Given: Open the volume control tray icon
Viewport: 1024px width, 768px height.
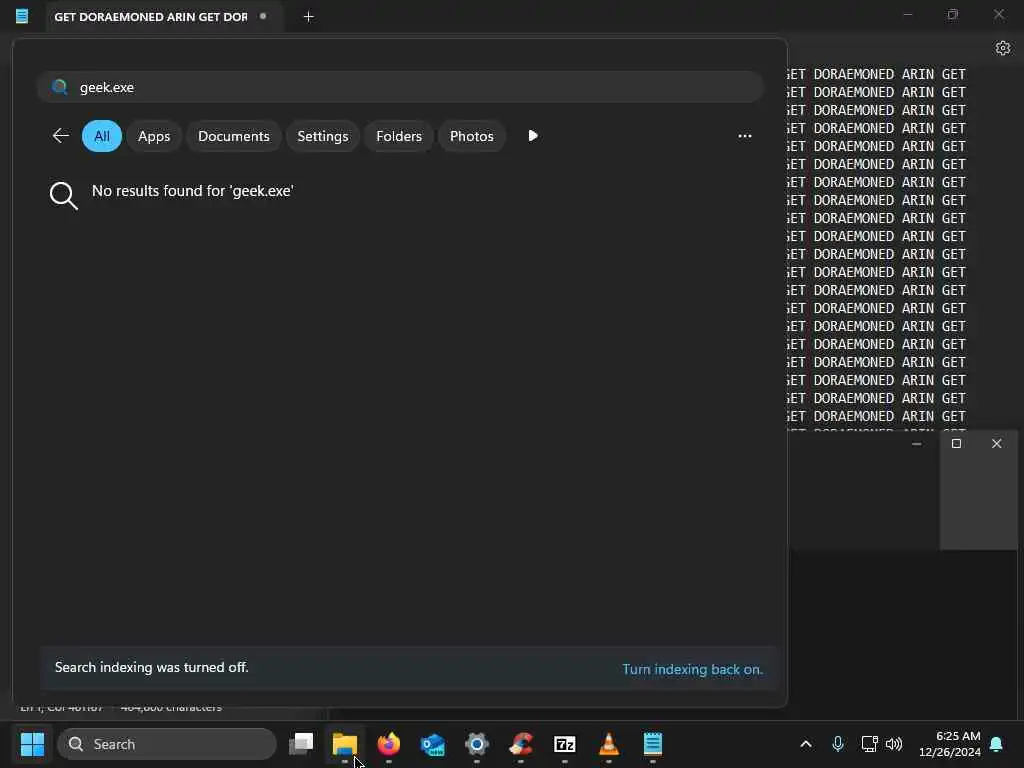Looking at the screenshot, I should click(893, 744).
